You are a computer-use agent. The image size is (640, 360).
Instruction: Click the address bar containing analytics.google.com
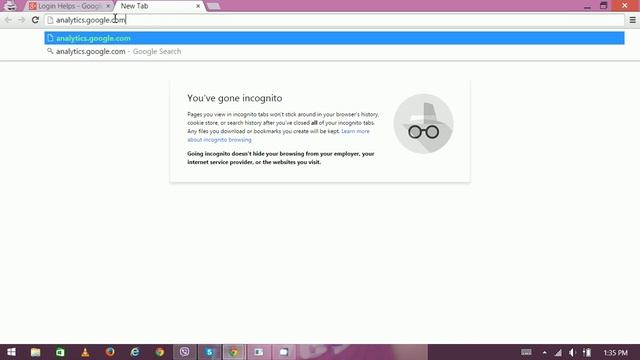(x=335, y=20)
